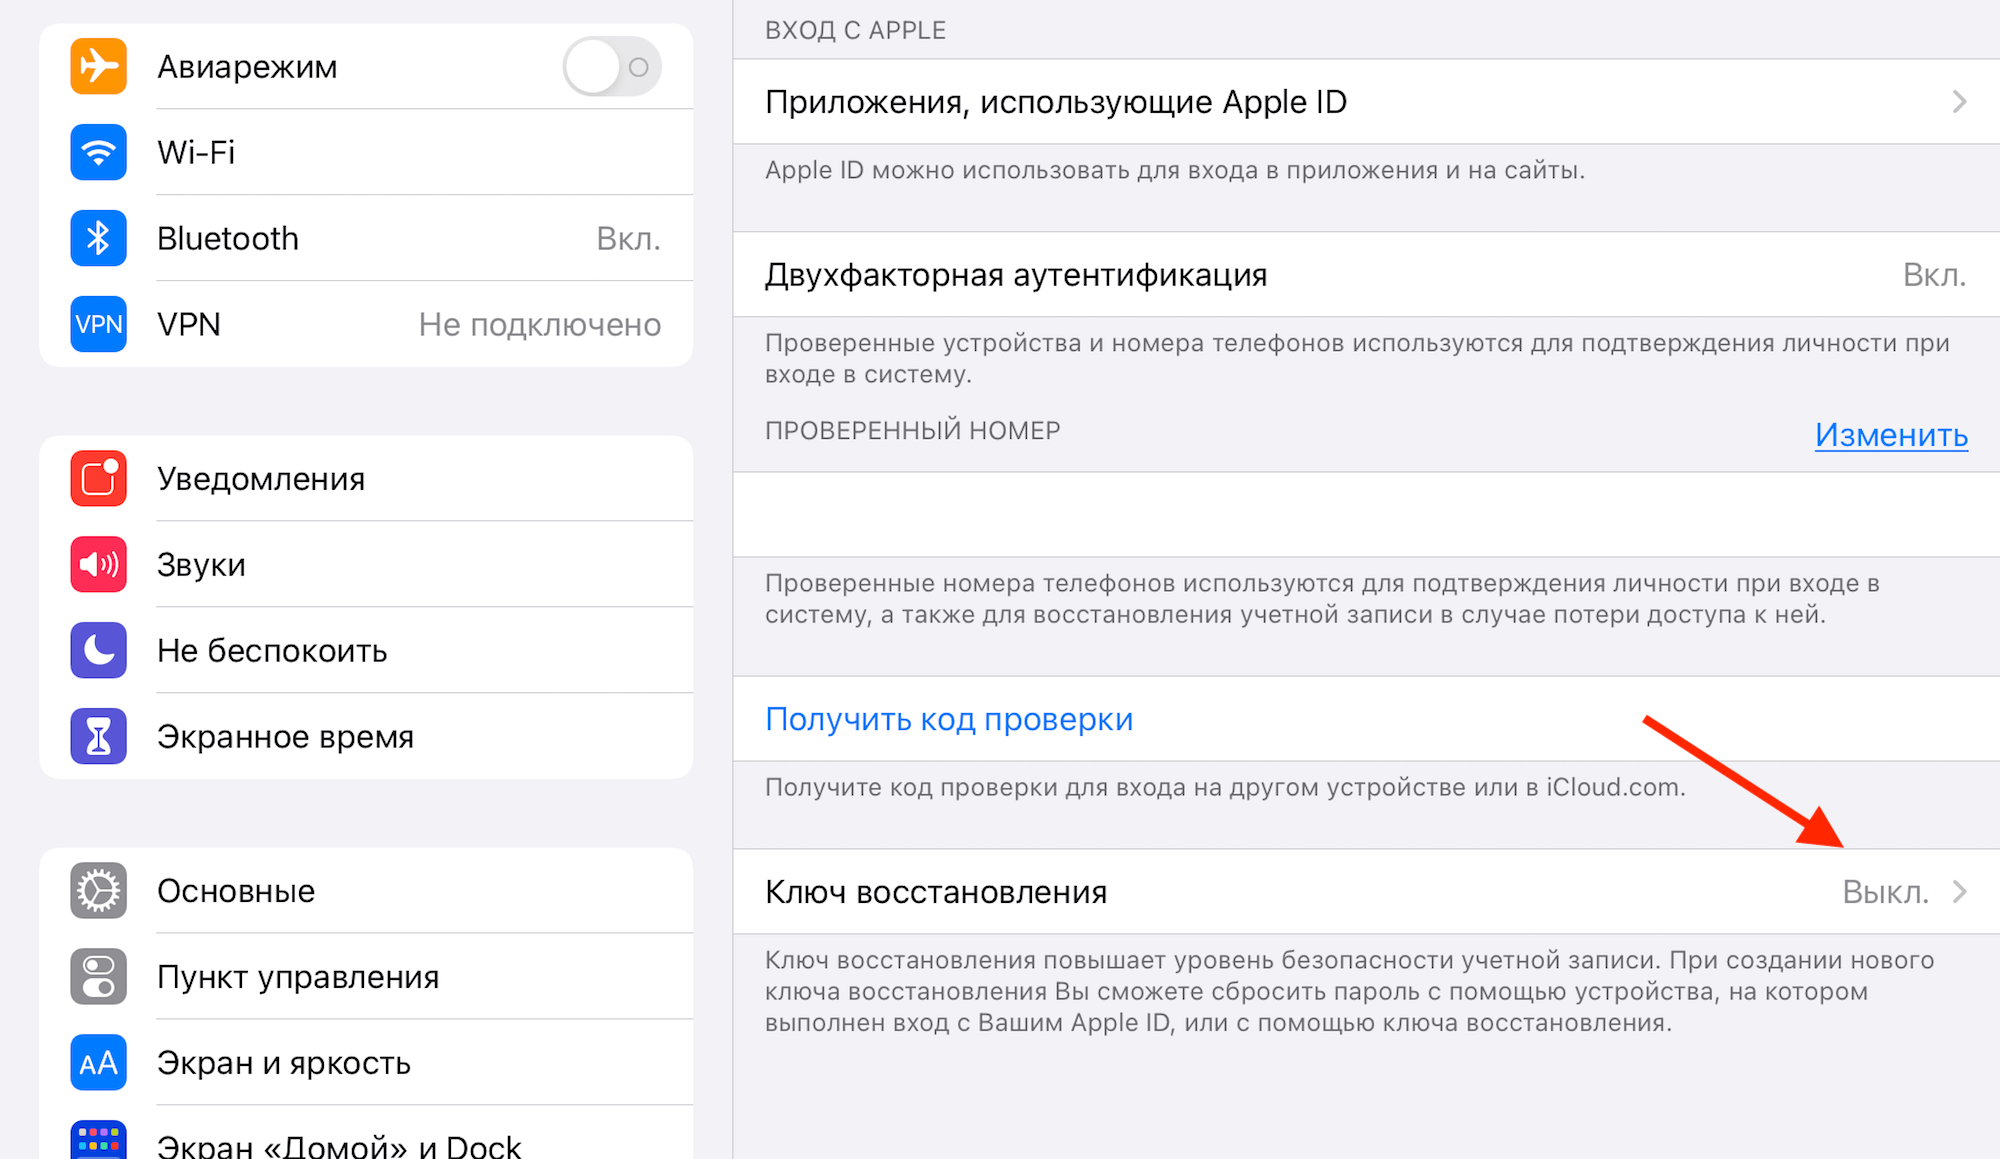Tap the moon icon for Не беспокоить
Viewport: 2000px width, 1159px height.
click(98, 650)
